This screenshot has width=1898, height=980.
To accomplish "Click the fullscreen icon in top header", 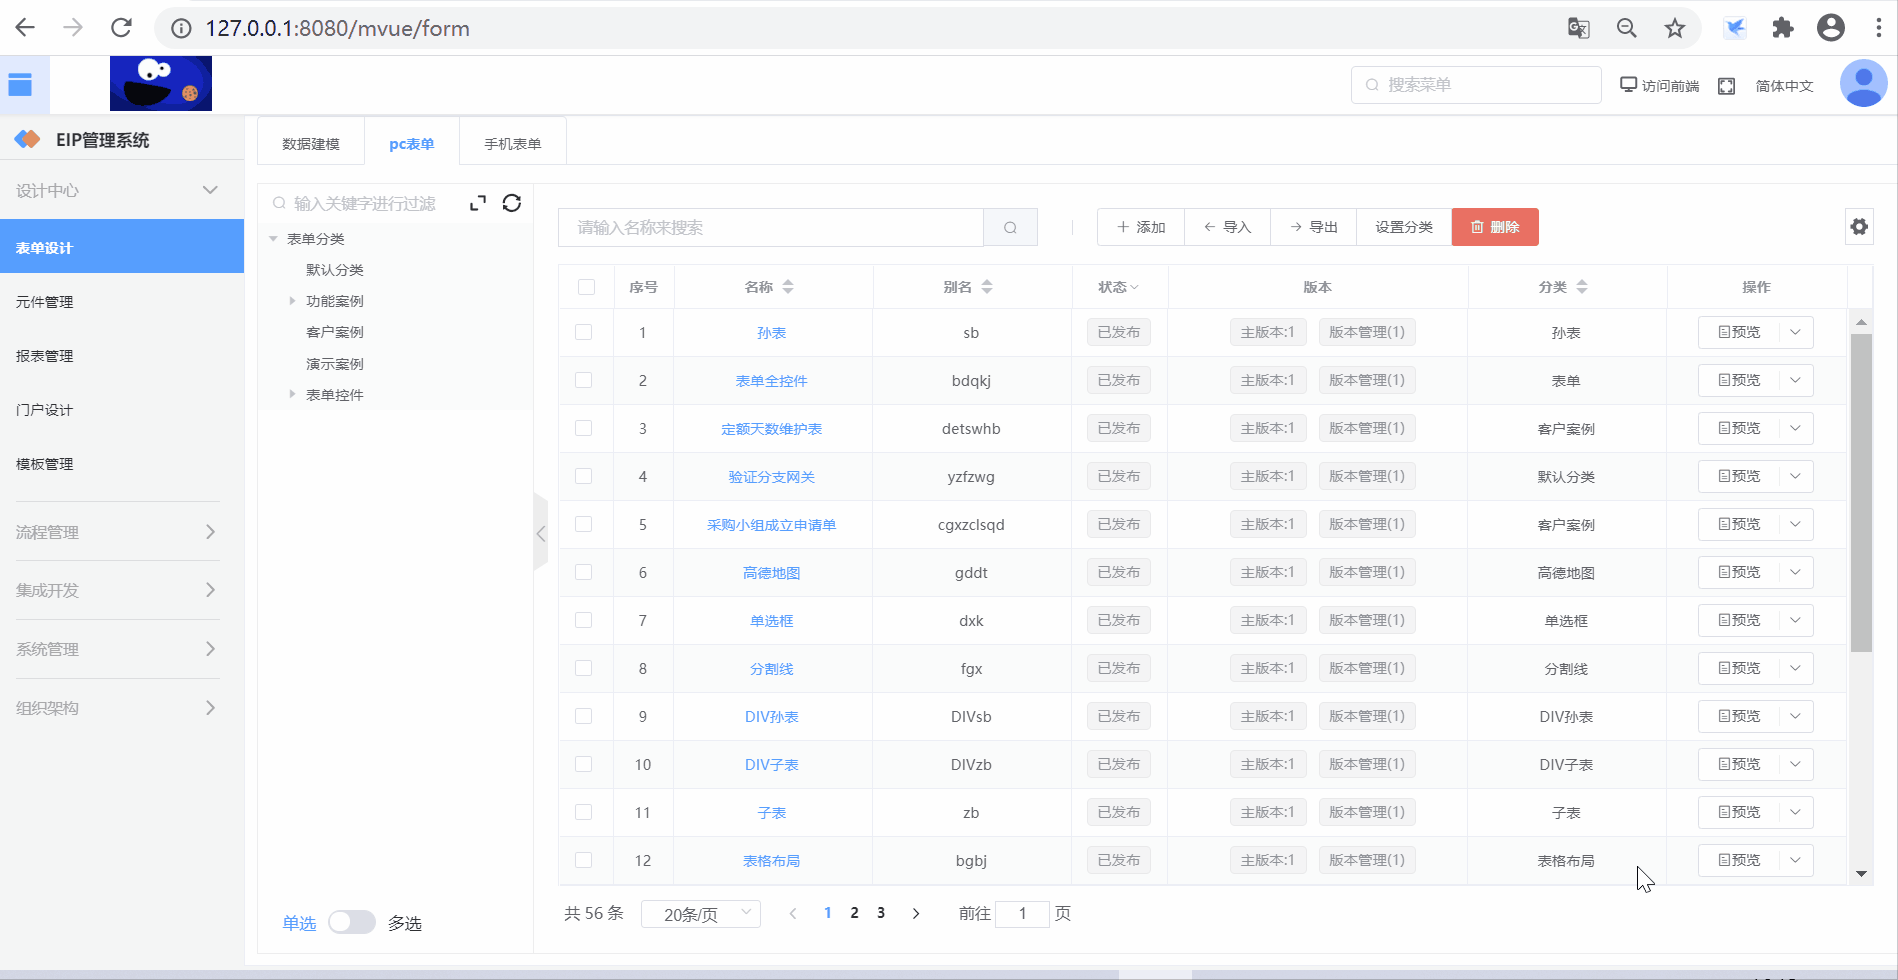I will tap(1726, 86).
